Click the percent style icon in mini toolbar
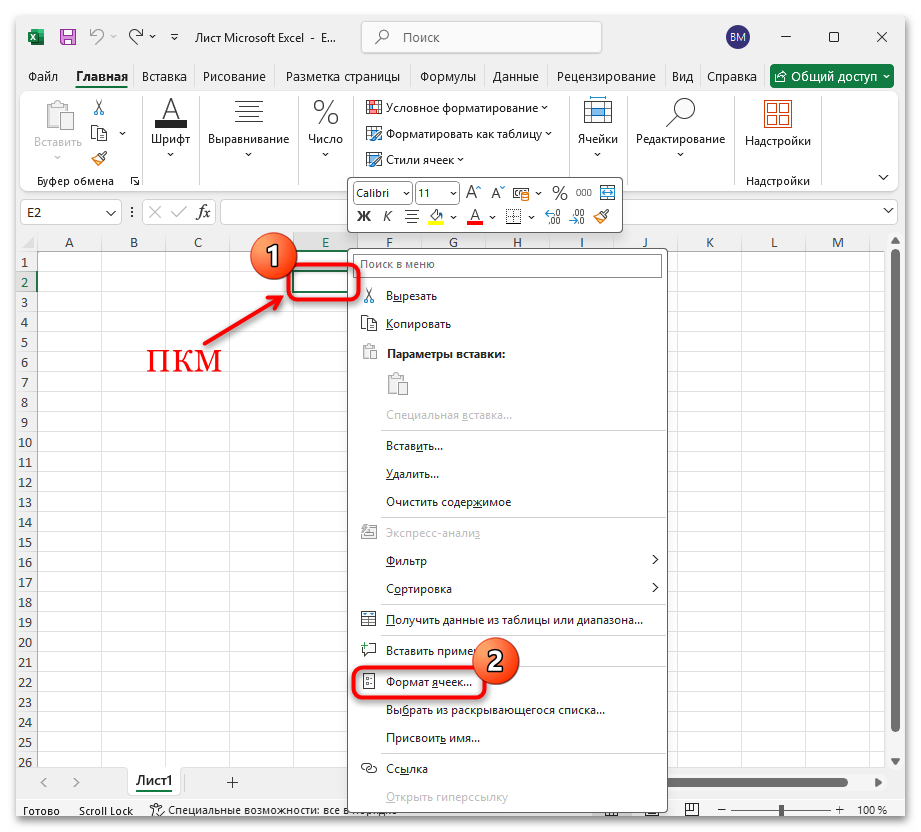Viewport: 921px width, 832px height. (x=559, y=193)
